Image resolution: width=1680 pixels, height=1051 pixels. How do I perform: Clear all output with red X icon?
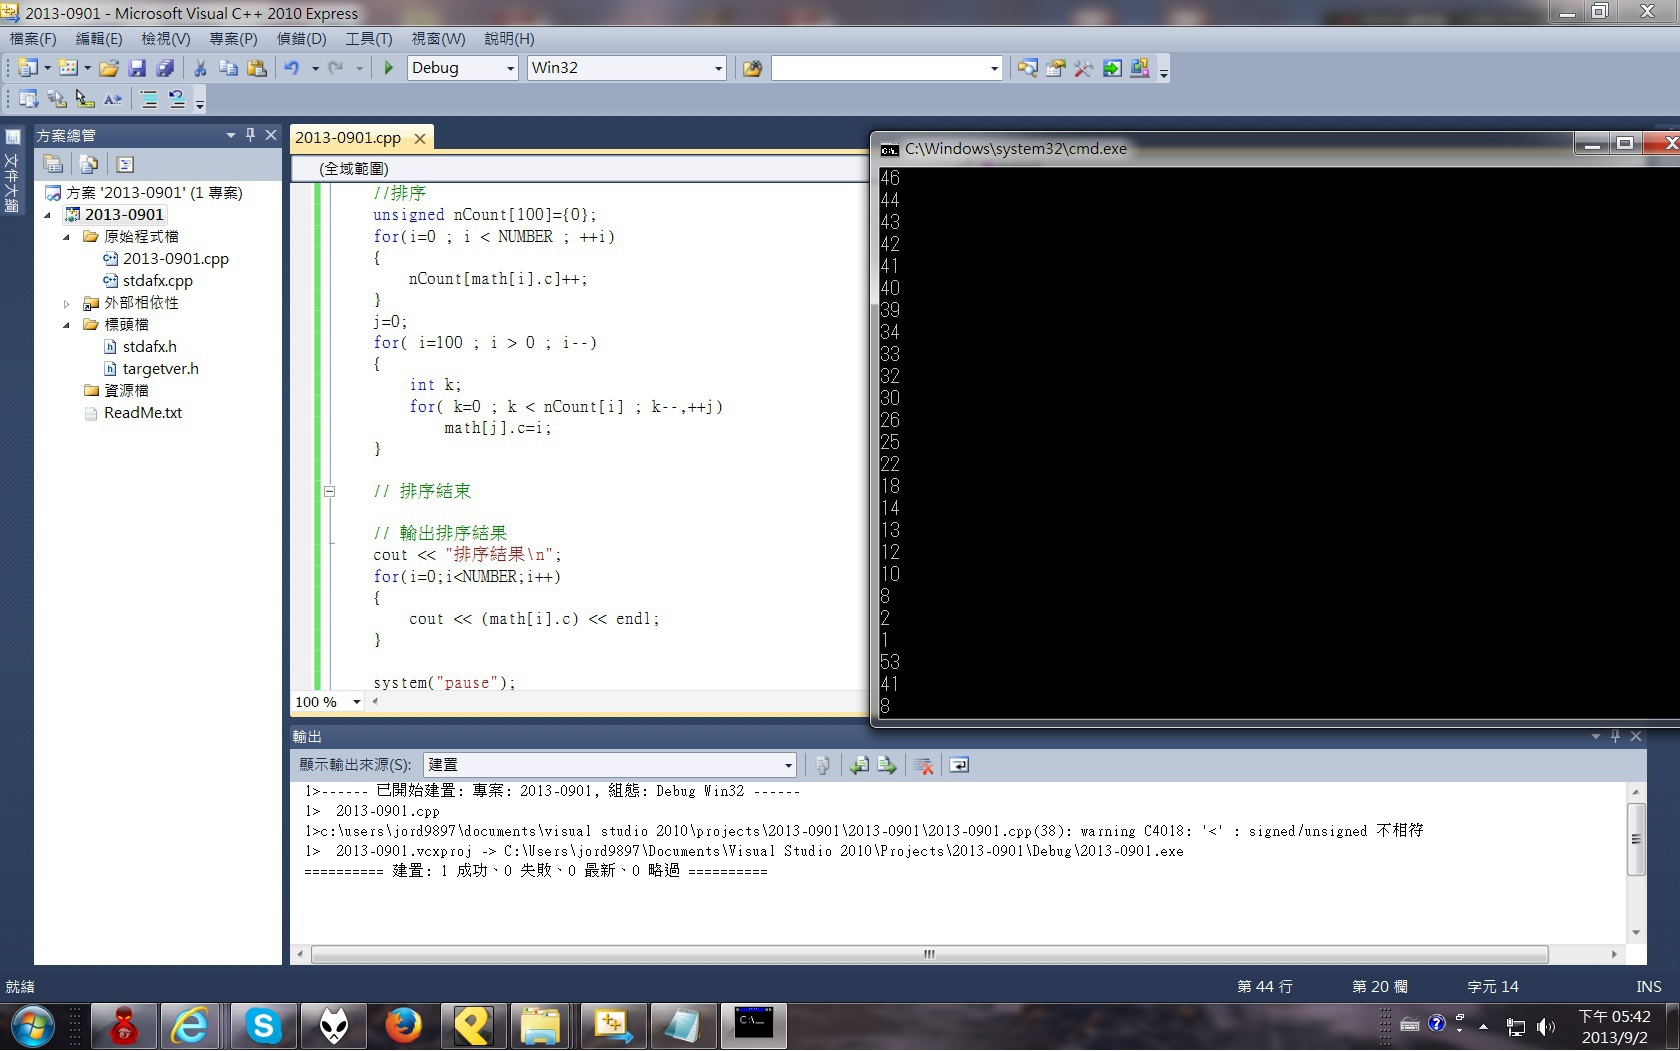[x=924, y=765]
